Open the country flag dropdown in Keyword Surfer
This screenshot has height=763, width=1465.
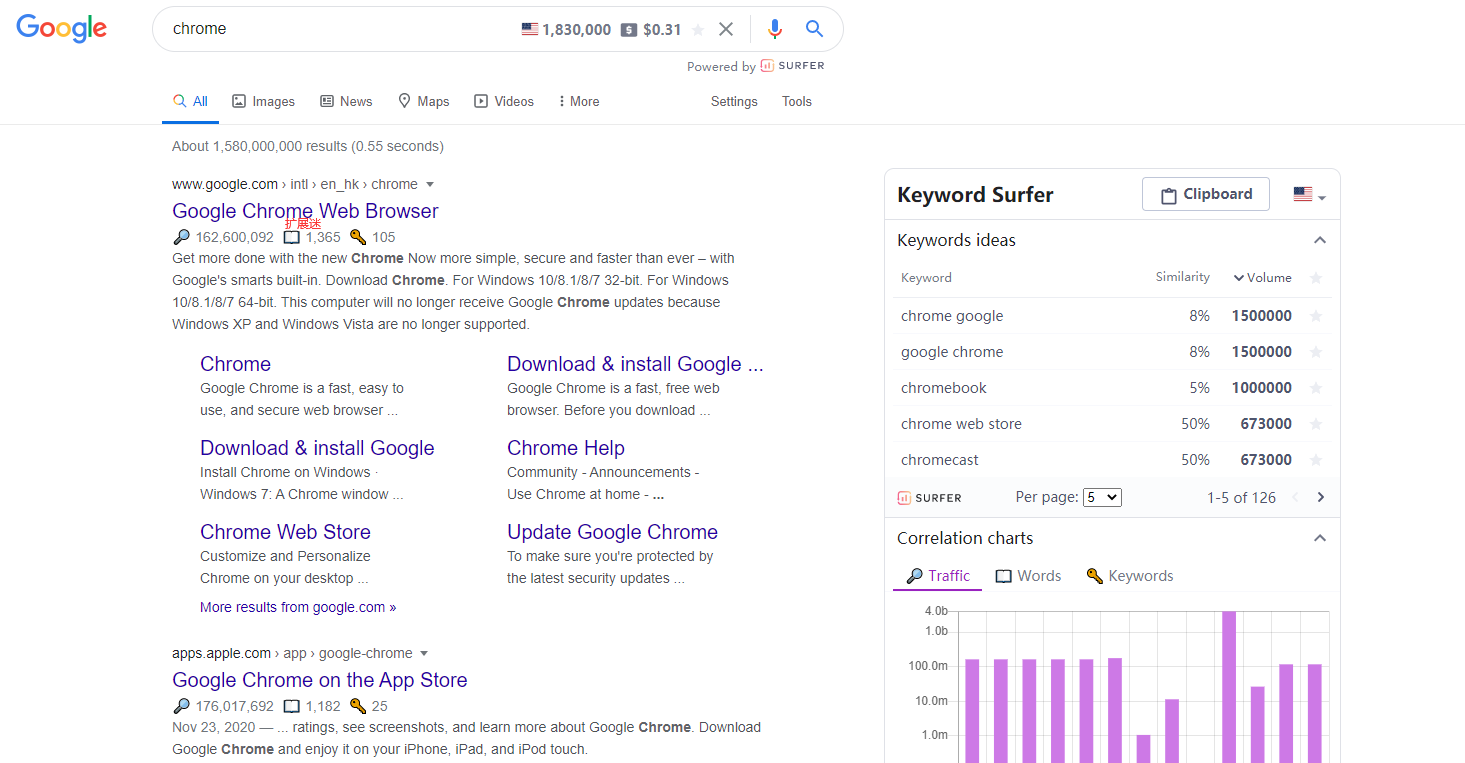[1309, 195]
